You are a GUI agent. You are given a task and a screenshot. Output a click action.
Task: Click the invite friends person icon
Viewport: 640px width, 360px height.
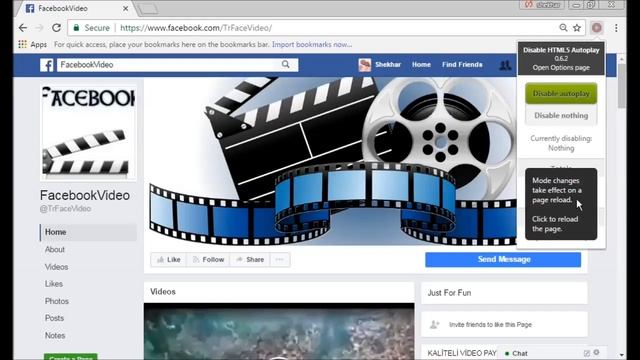pos(435,324)
